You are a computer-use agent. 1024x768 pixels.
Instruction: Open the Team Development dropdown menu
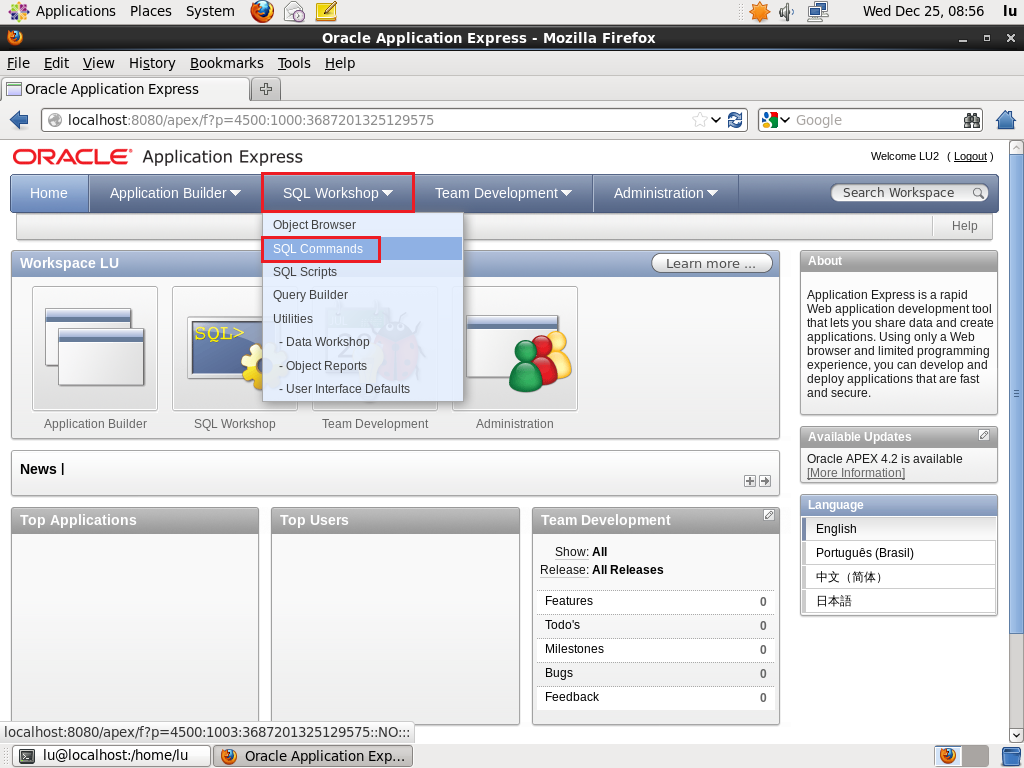point(502,192)
